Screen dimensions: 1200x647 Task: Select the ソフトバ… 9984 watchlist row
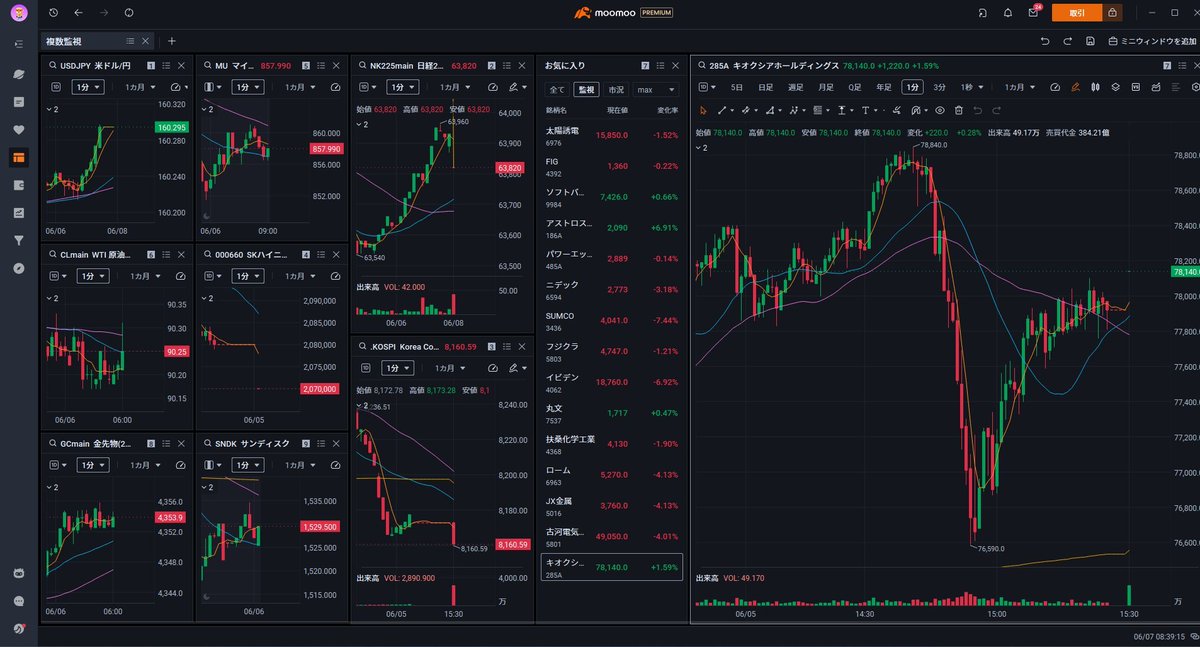click(612, 196)
